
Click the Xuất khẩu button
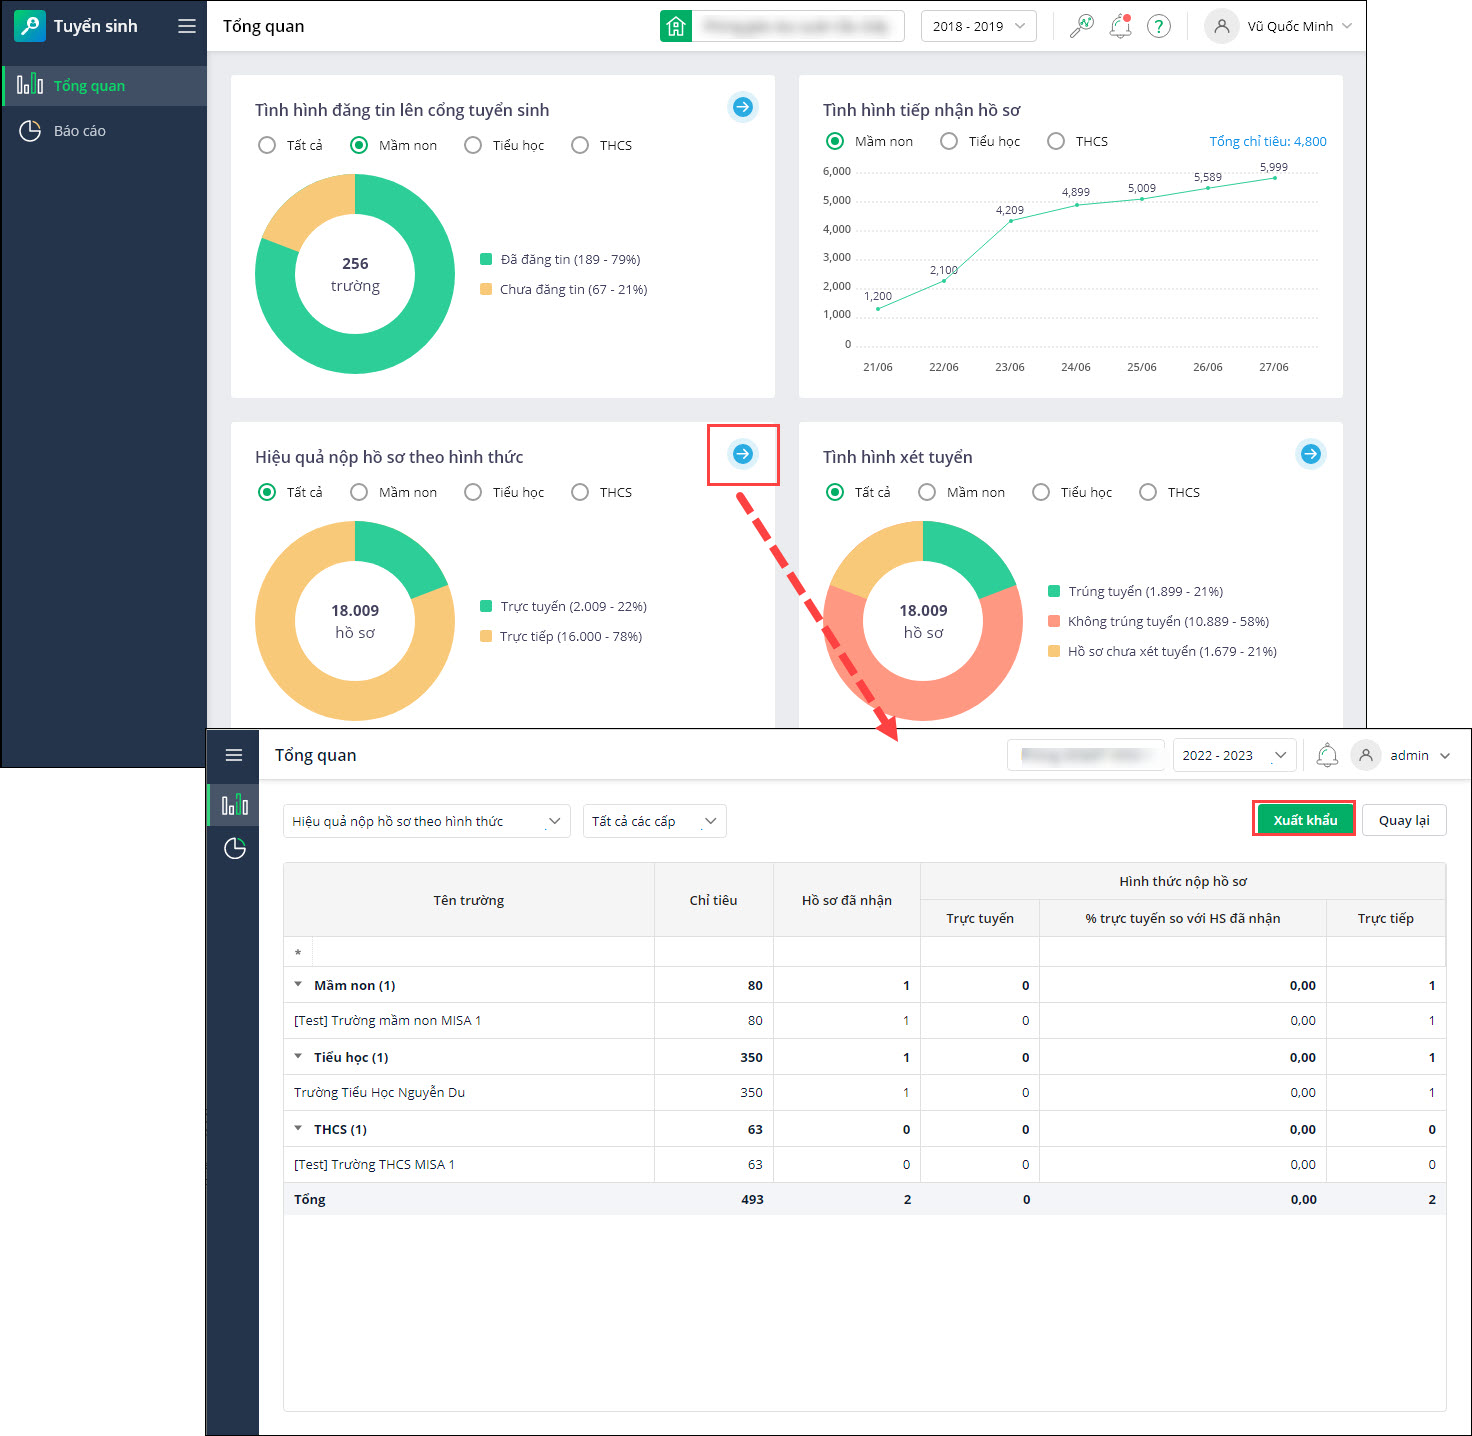tap(1304, 820)
